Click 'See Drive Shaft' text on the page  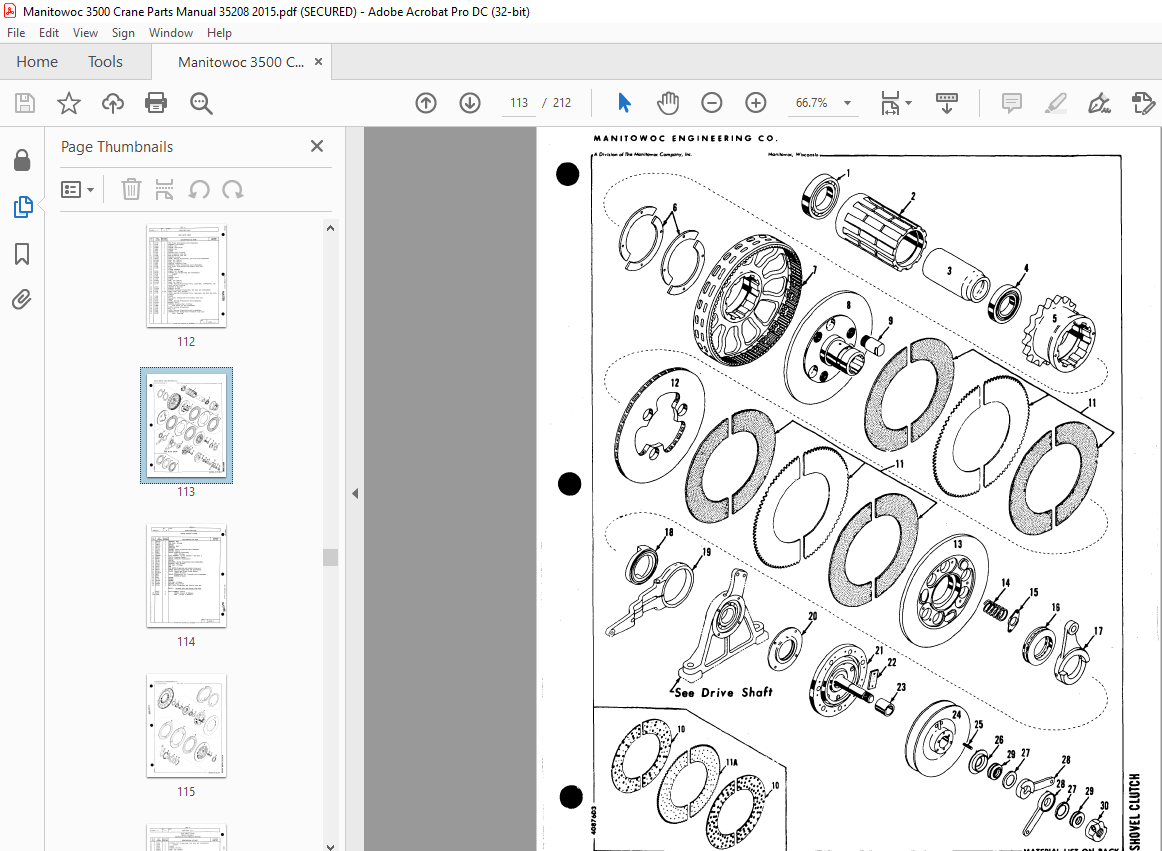pos(724,692)
